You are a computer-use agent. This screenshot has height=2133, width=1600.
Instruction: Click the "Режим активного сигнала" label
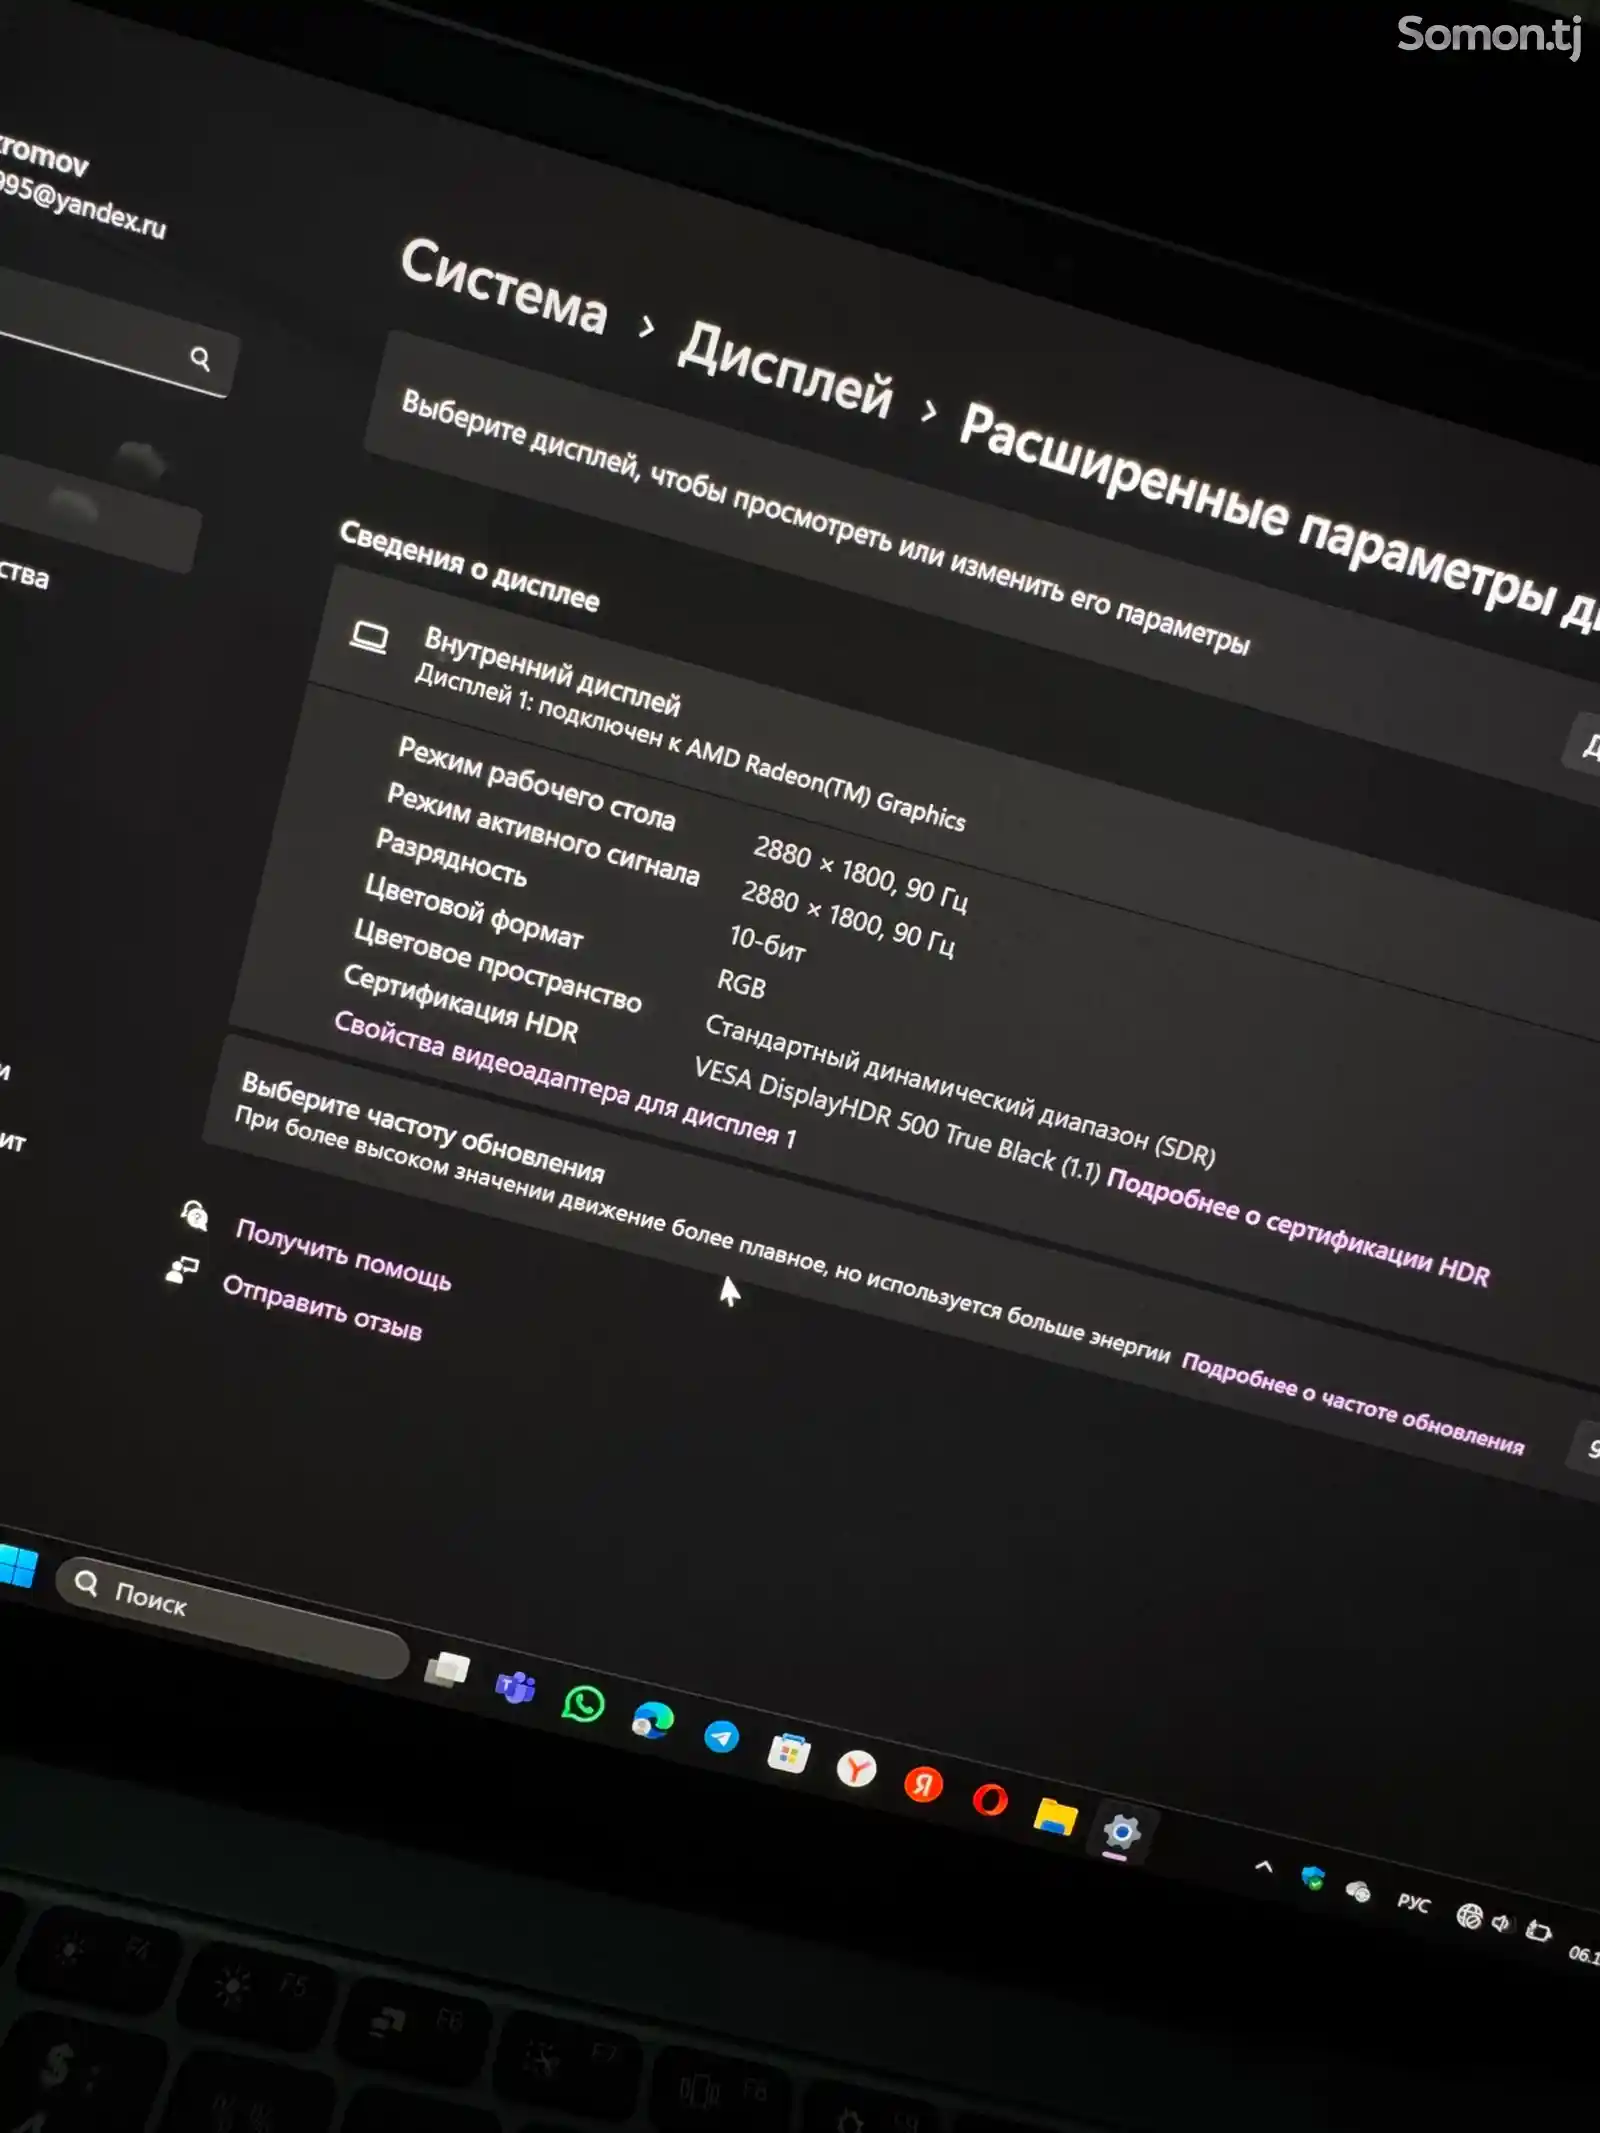543,834
